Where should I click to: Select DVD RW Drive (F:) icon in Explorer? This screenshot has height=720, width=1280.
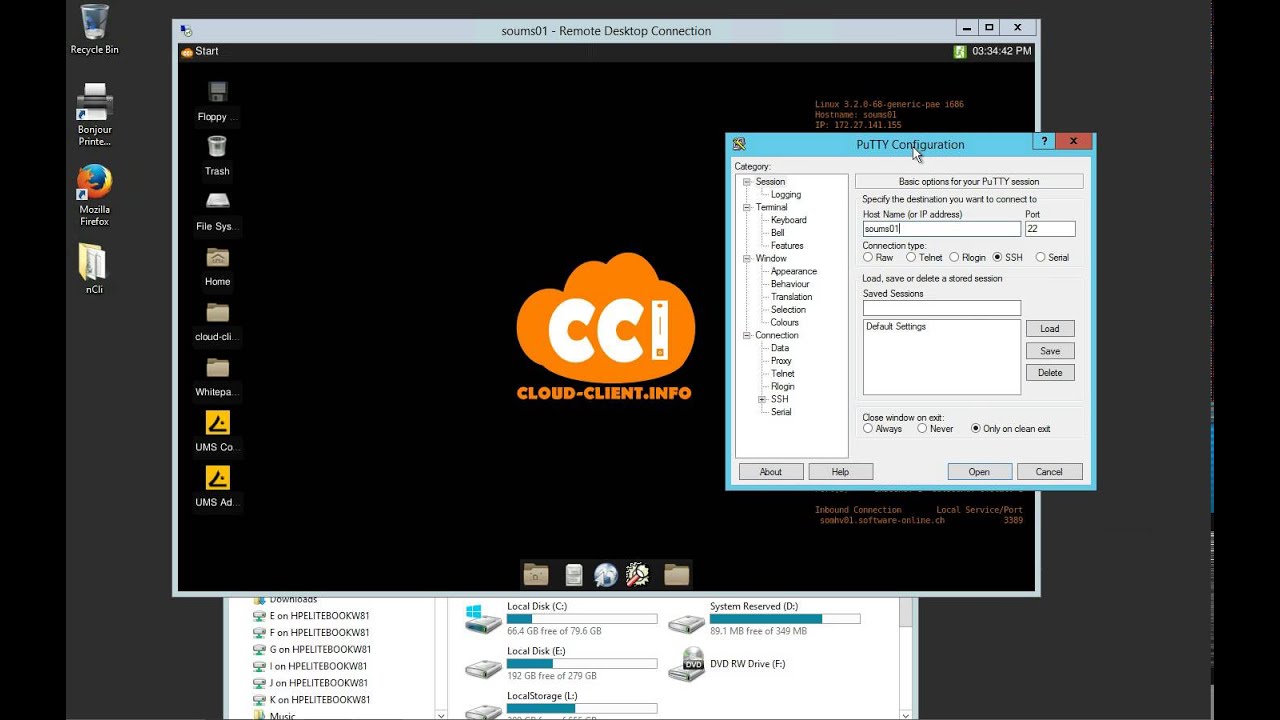click(687, 664)
